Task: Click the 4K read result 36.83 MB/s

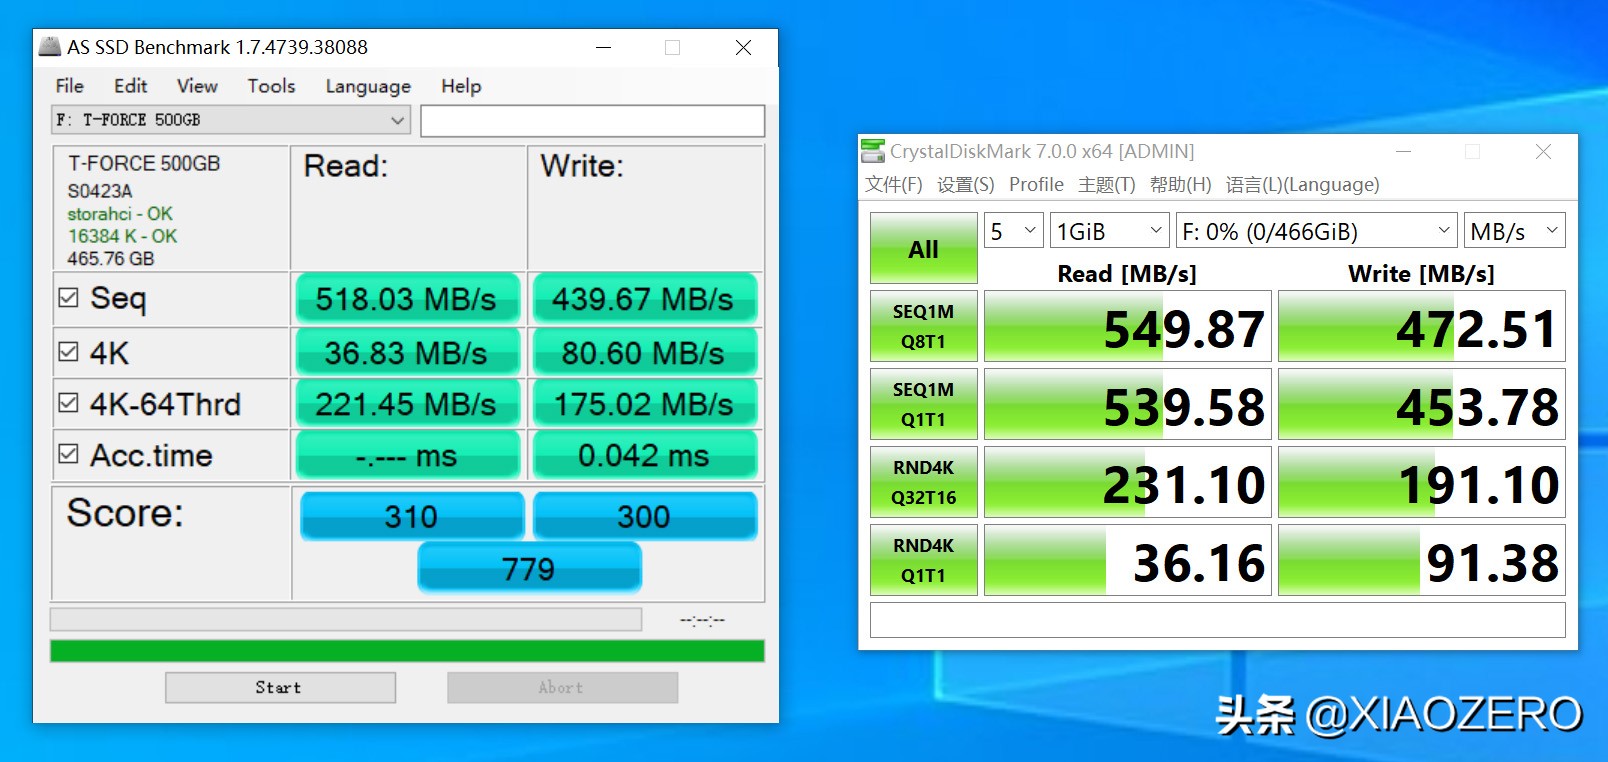Action: pyautogui.click(x=407, y=352)
